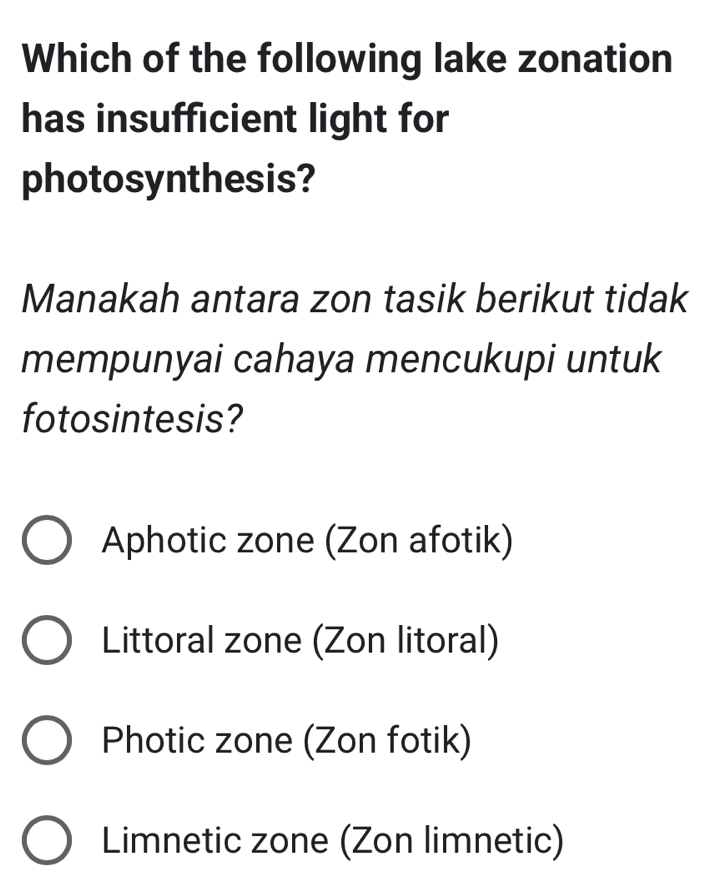This screenshot has width=715, height=887.
Task: Choose the answer option labeled Zon fotik
Action: pos(288,740)
